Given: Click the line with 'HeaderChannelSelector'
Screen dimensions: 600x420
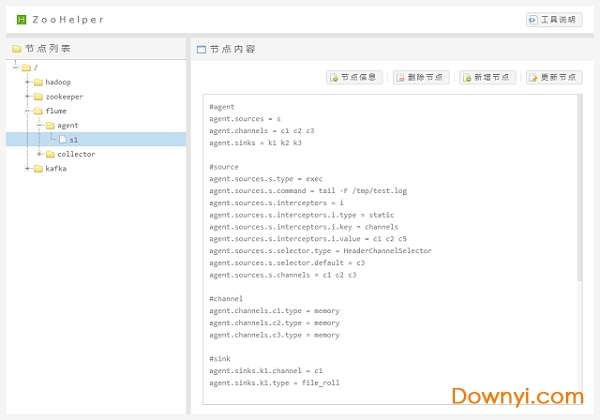Looking at the screenshot, I should click(x=320, y=251).
